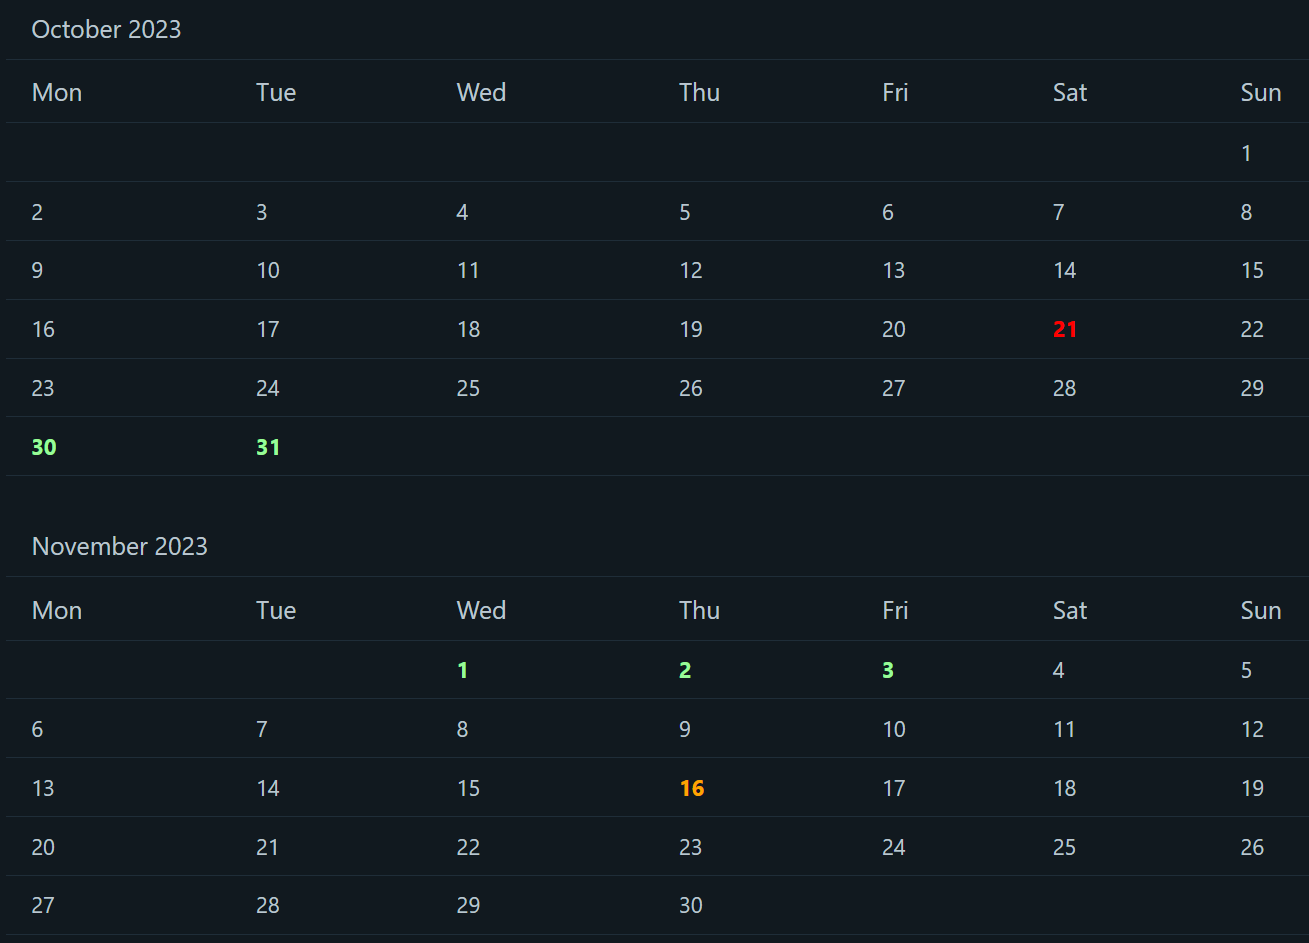Click green date 30 in October
Image resolution: width=1309 pixels, height=943 pixels.
pos(44,447)
